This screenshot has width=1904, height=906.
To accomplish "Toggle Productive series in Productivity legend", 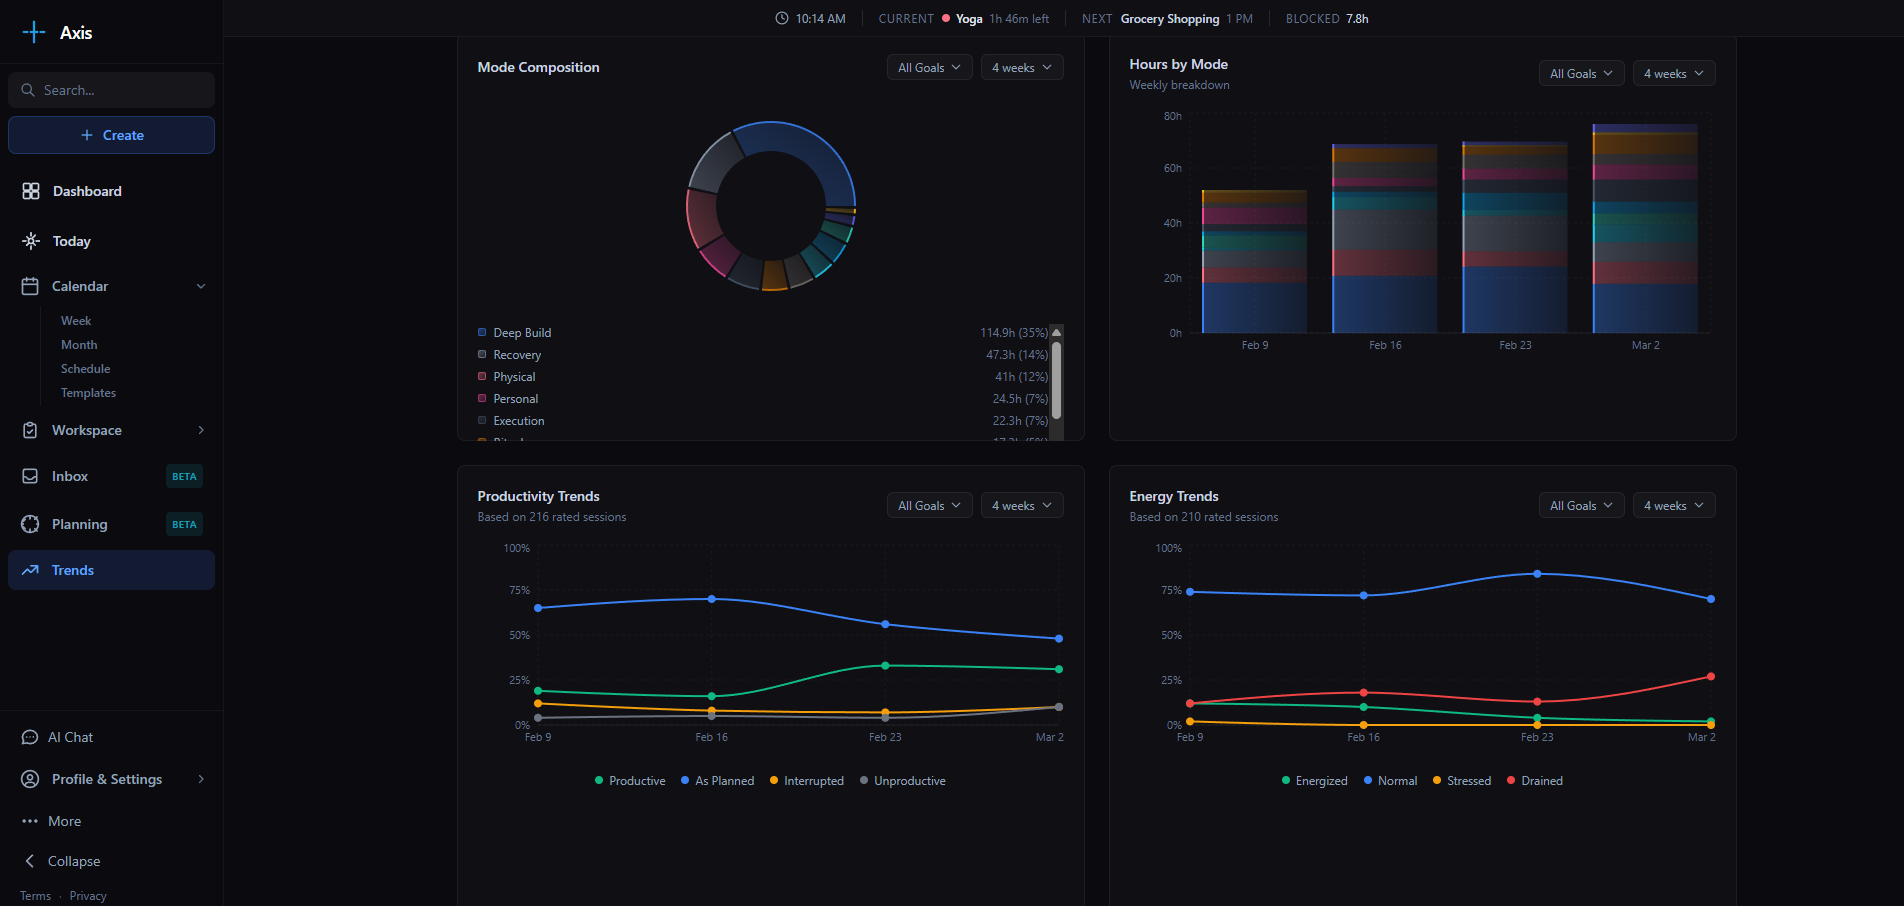I will coord(630,781).
